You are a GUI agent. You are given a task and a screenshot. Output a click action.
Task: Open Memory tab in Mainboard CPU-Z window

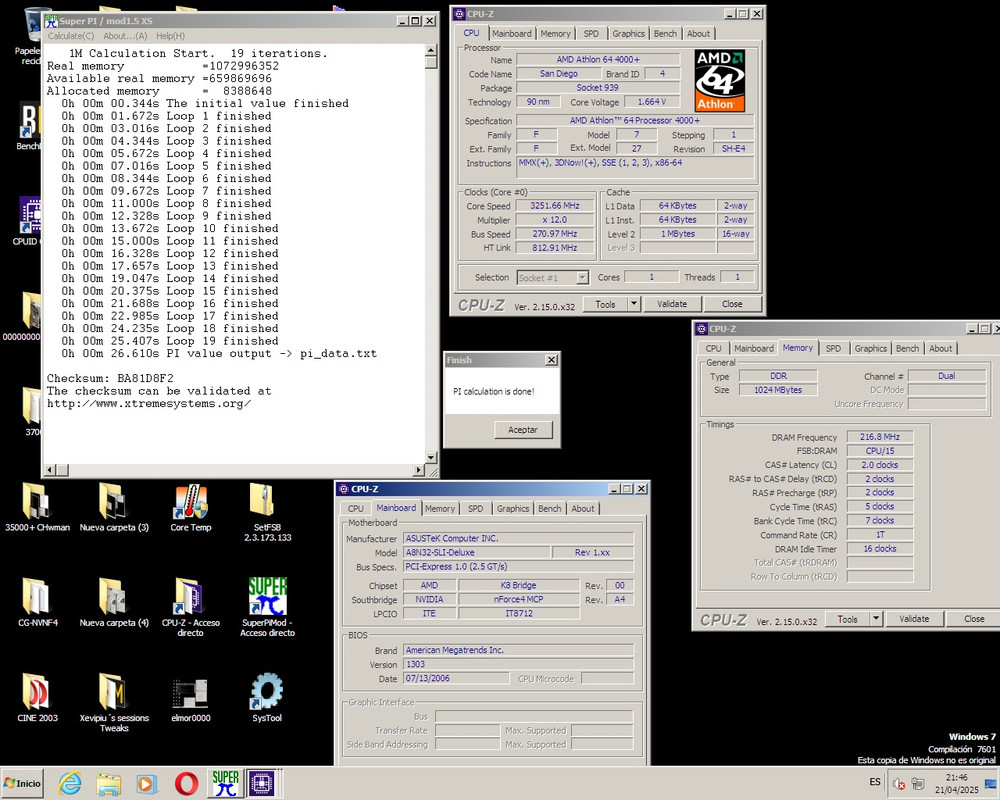pos(440,508)
